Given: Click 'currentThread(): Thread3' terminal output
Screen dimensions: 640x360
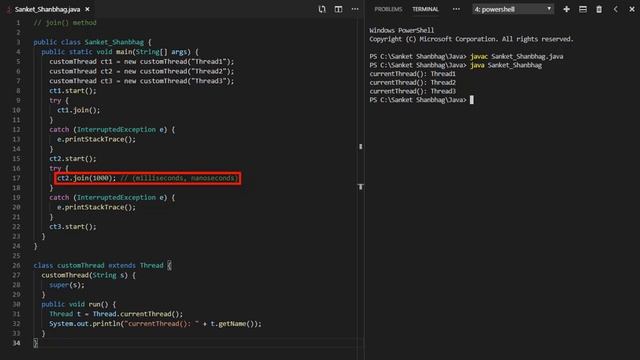Looking at the screenshot, I should tap(413, 91).
